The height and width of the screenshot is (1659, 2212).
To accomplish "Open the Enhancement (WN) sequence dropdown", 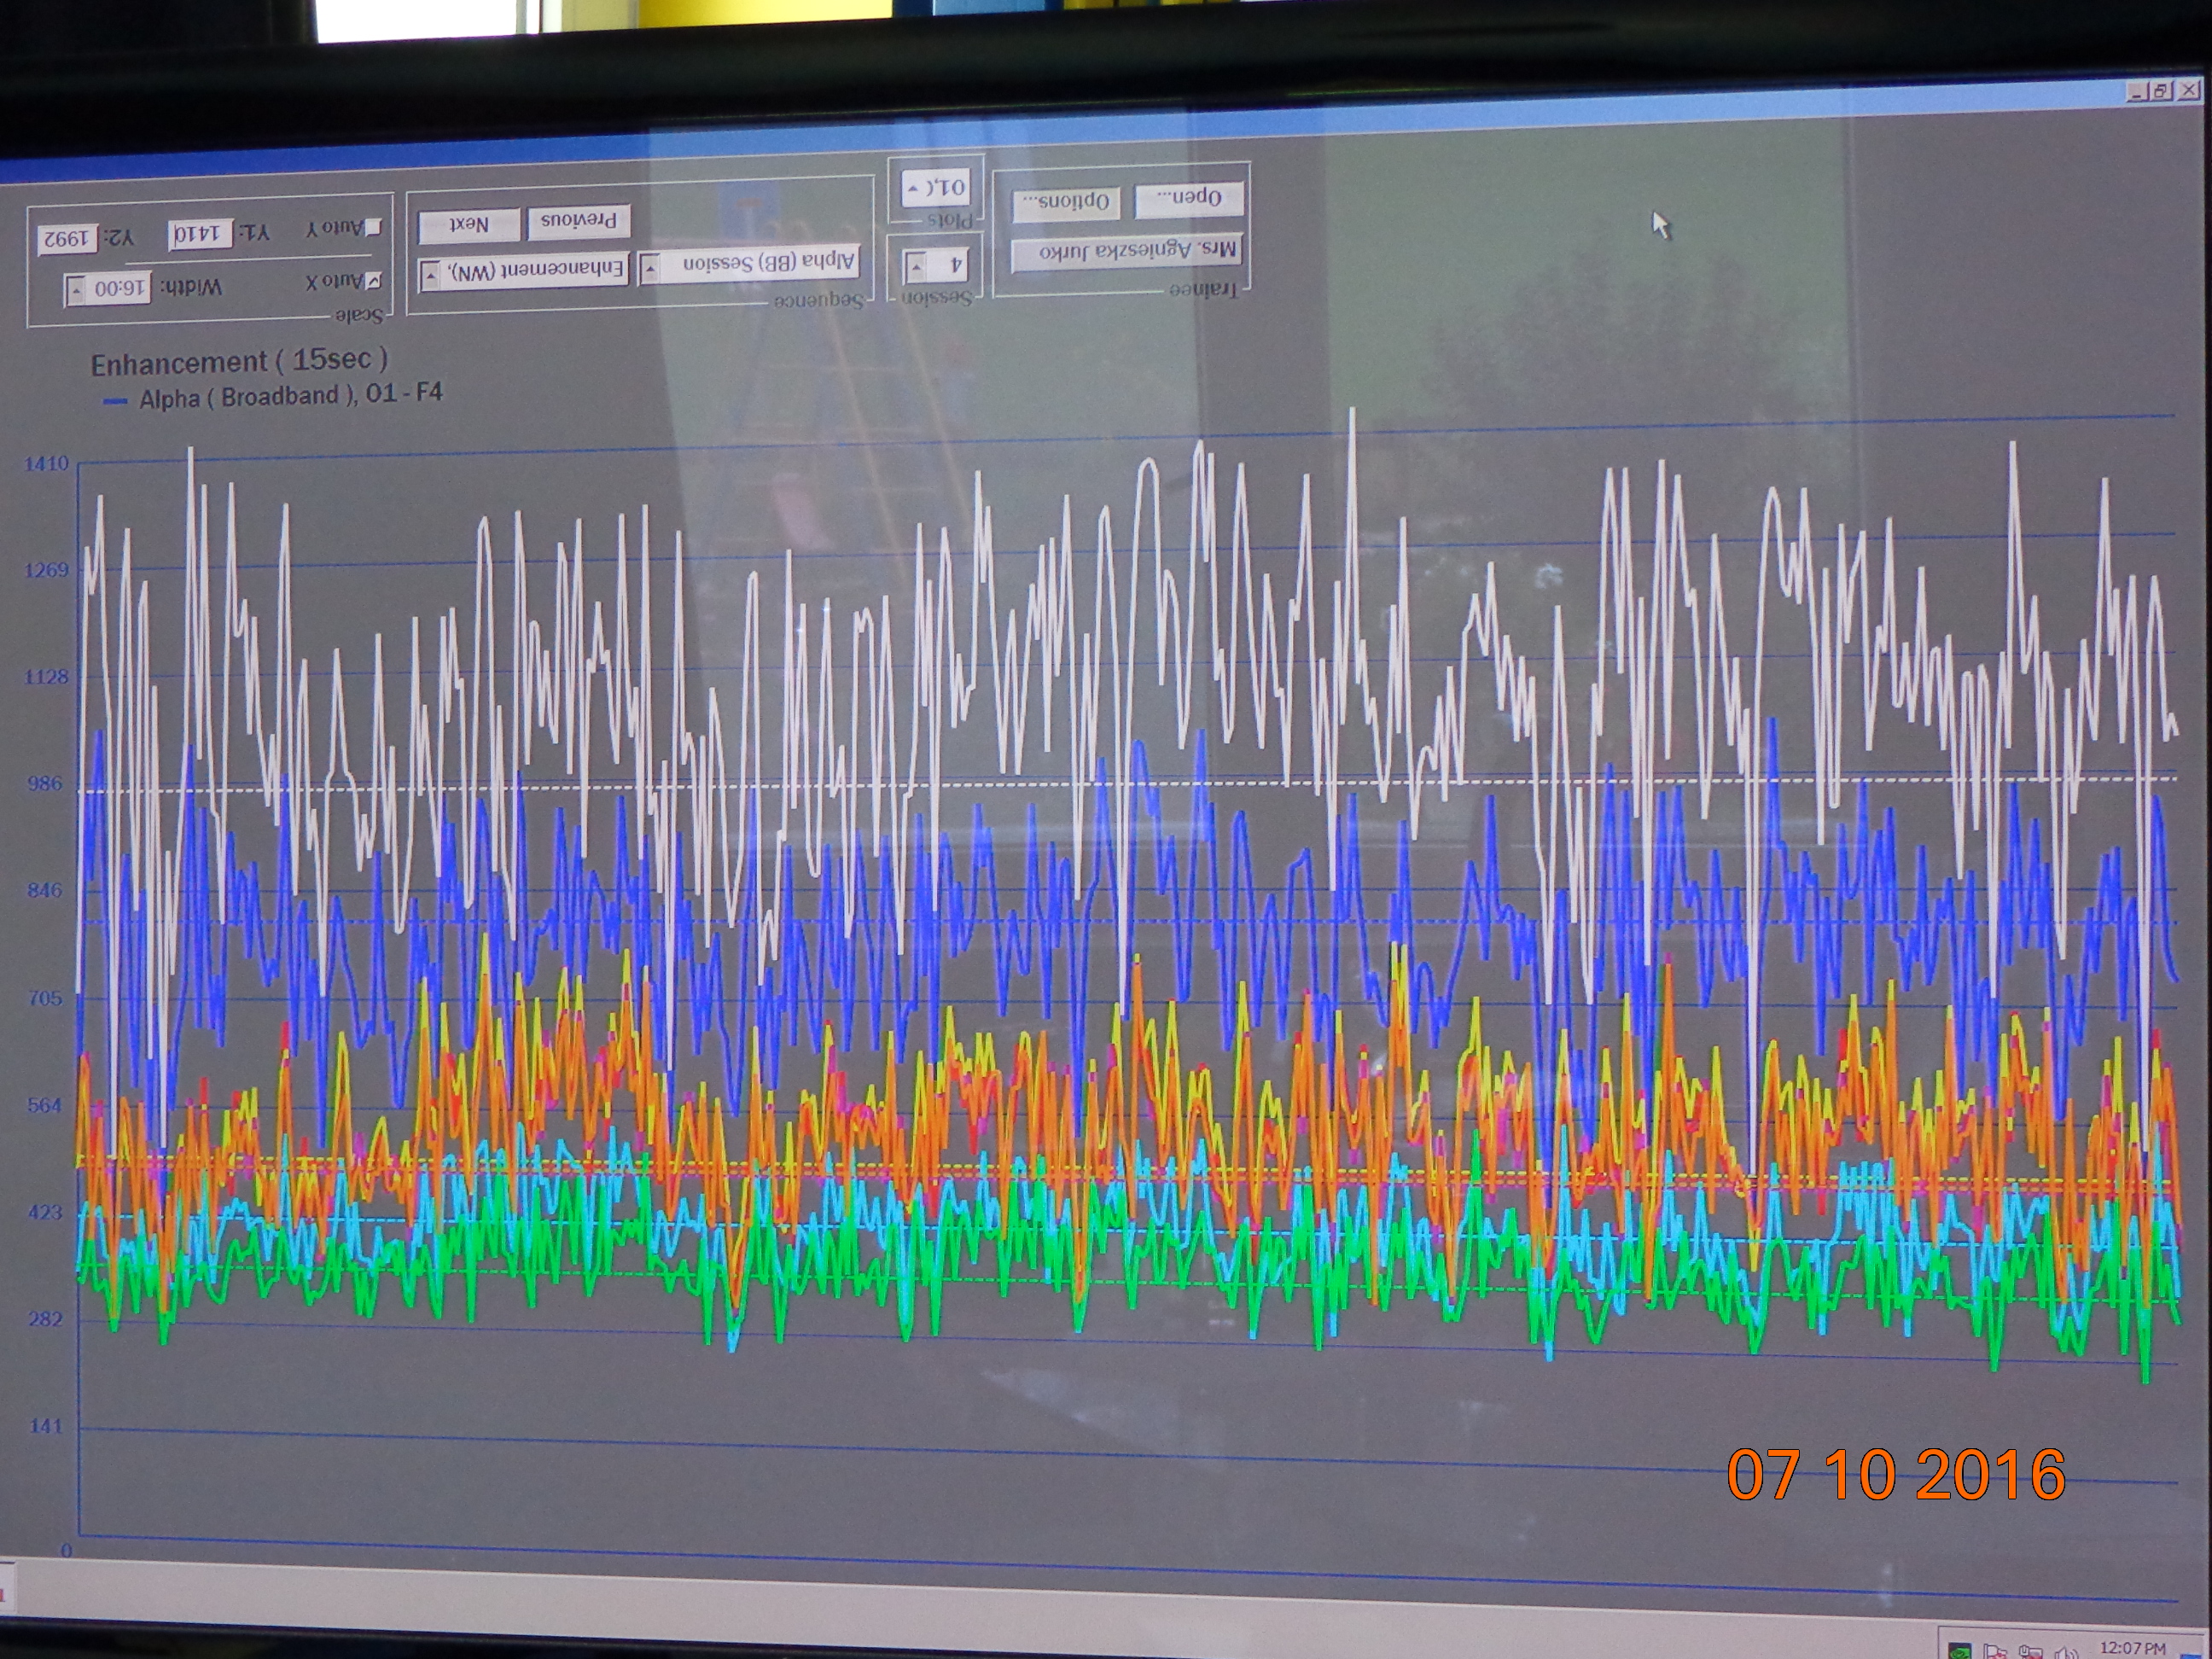I will pyautogui.click(x=430, y=274).
